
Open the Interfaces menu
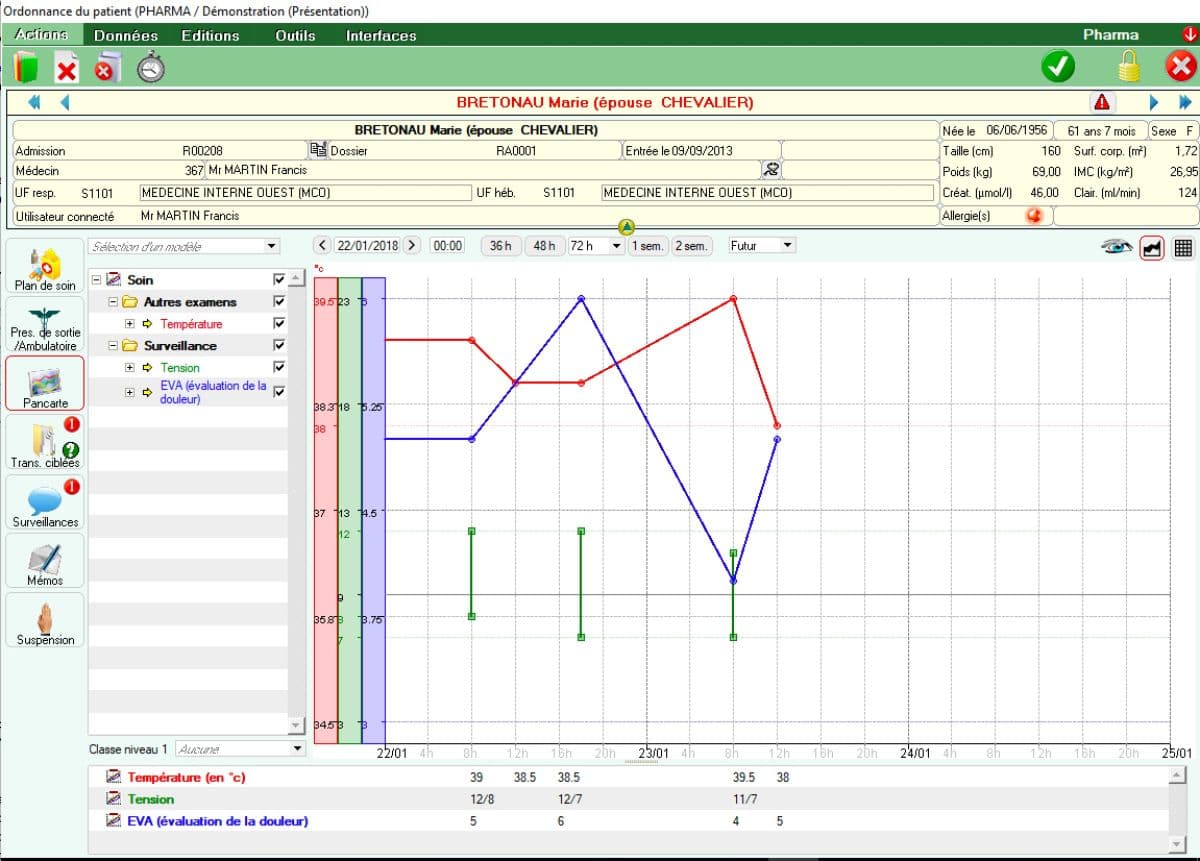pyautogui.click(x=381, y=35)
